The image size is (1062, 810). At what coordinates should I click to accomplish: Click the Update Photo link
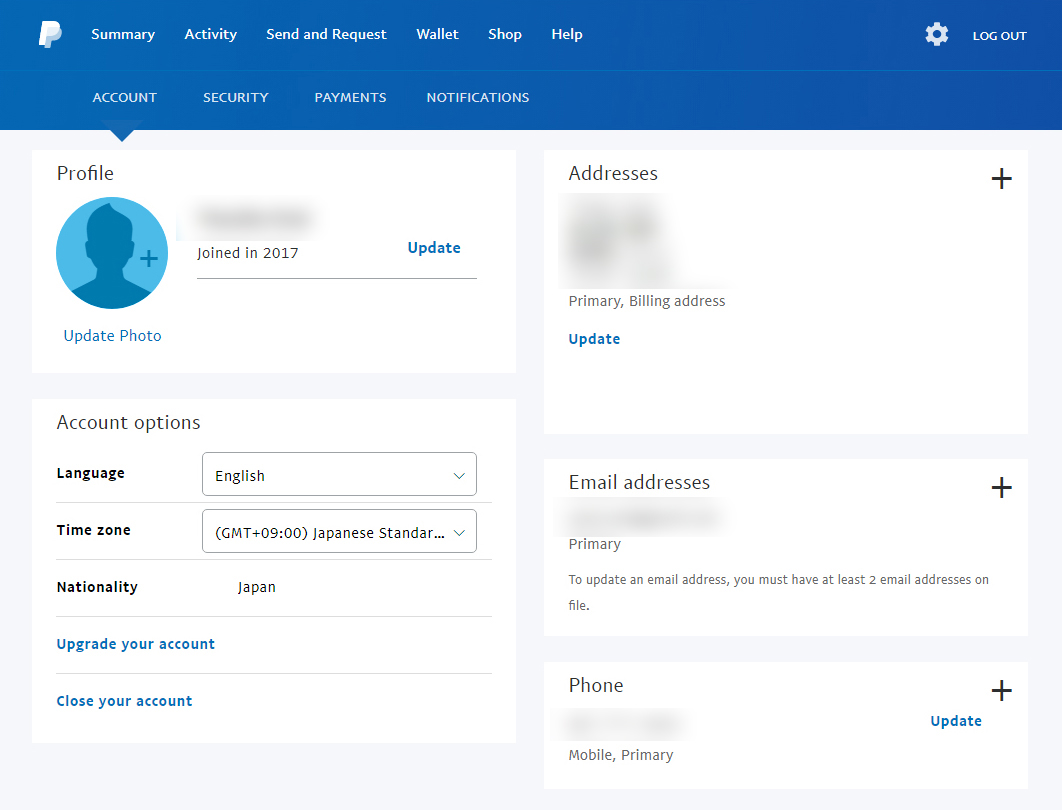click(112, 336)
